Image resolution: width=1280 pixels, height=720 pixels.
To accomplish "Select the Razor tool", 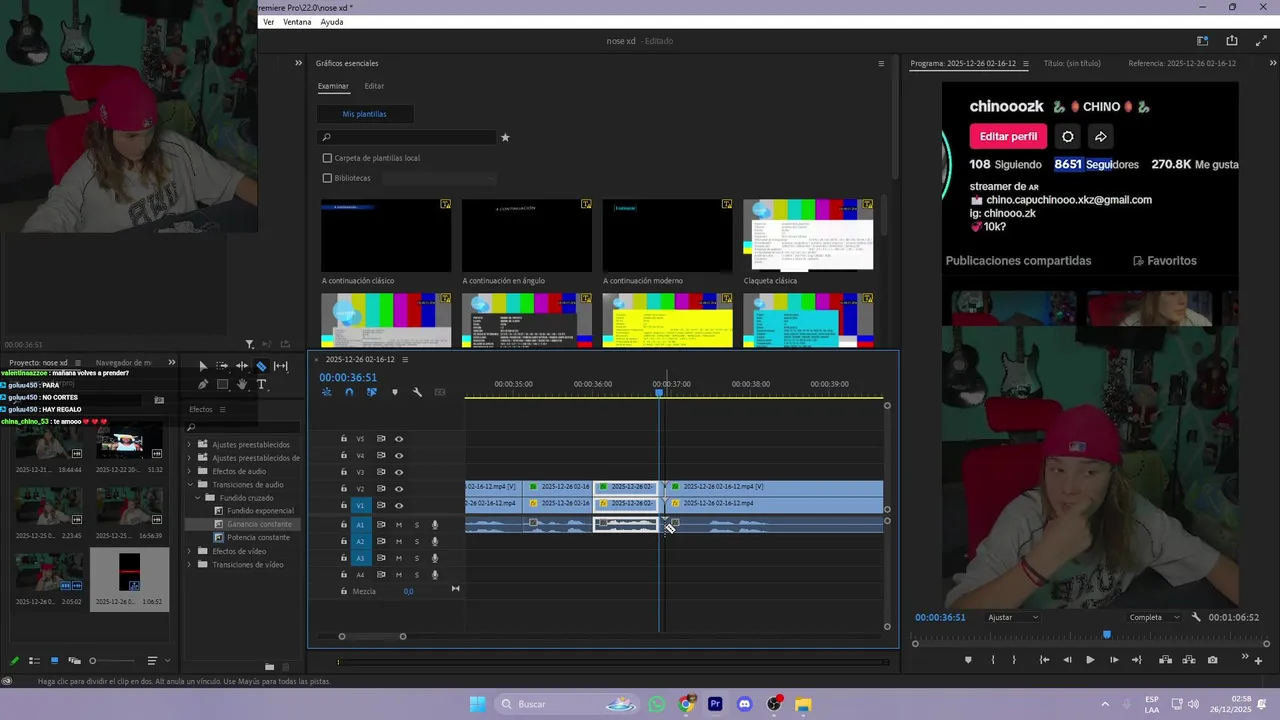I will point(261,366).
